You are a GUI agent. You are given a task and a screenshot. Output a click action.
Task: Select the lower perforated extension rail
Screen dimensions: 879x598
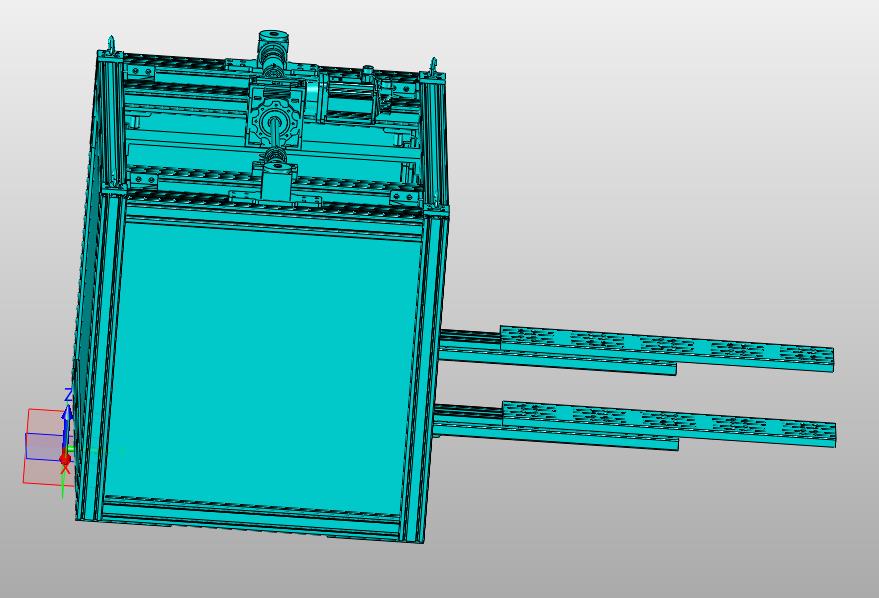pos(668,423)
